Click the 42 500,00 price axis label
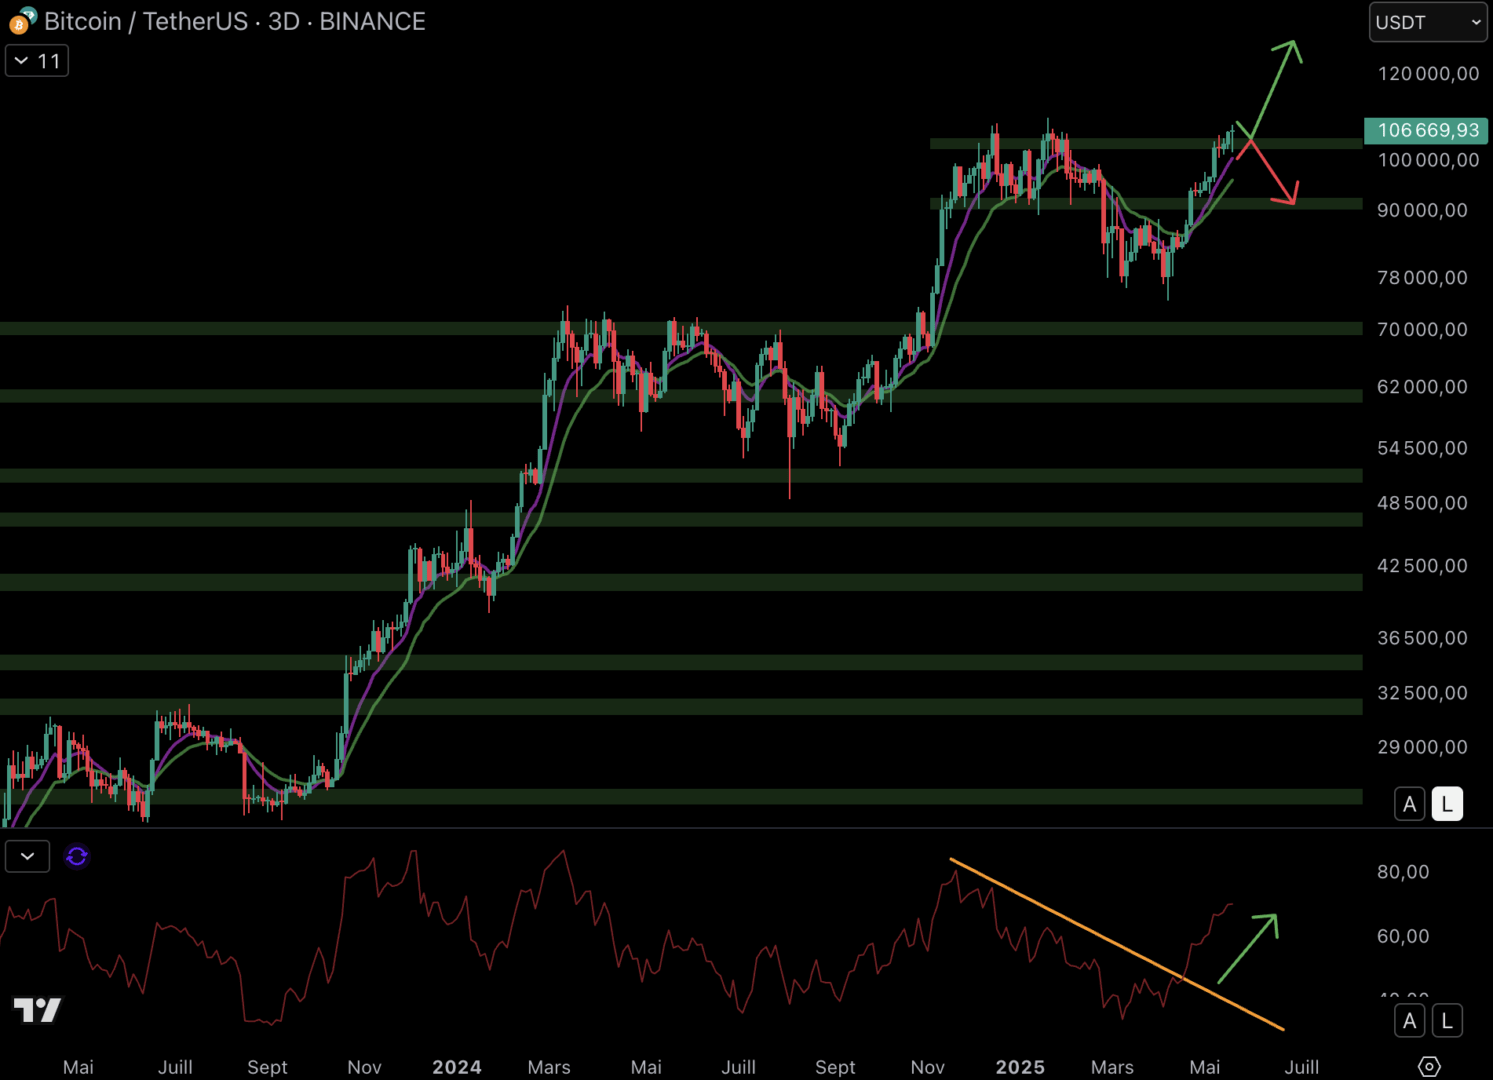 point(1422,566)
